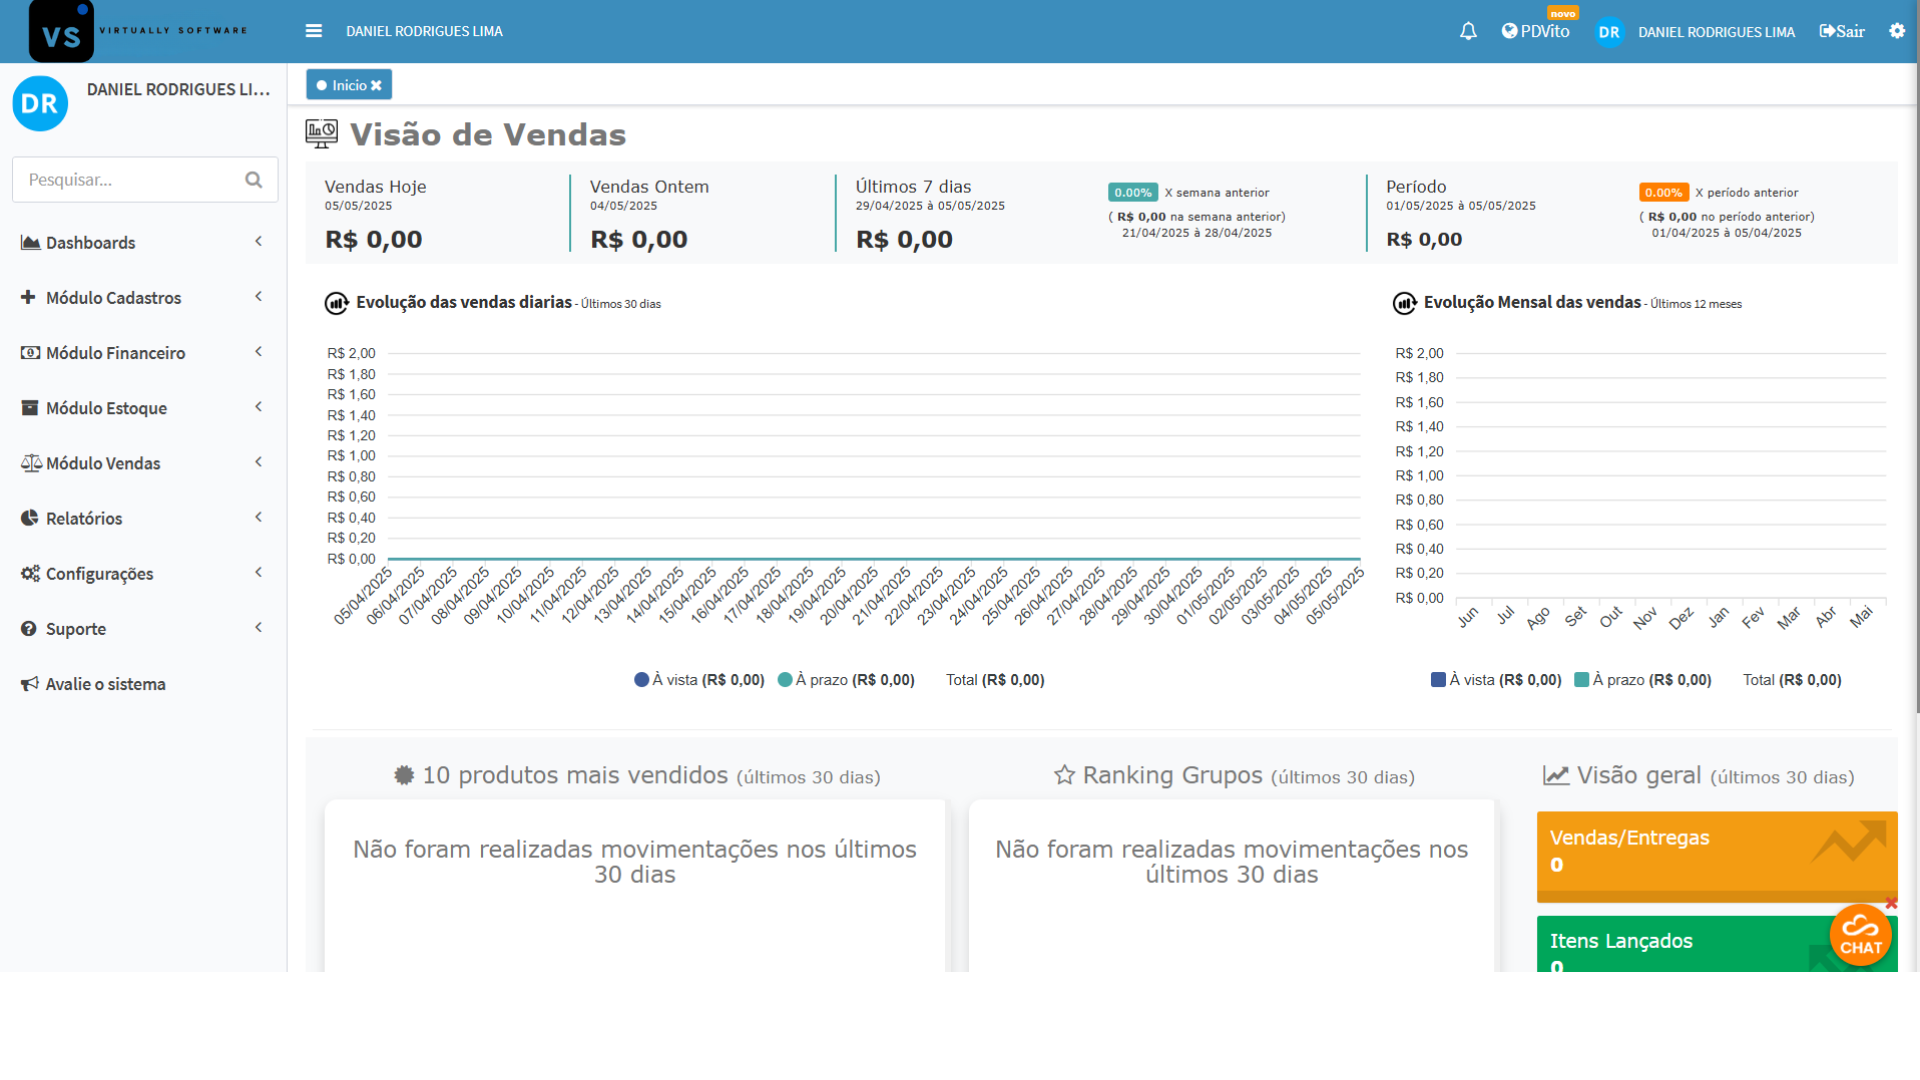Open Avalie o sistema link

coord(105,684)
